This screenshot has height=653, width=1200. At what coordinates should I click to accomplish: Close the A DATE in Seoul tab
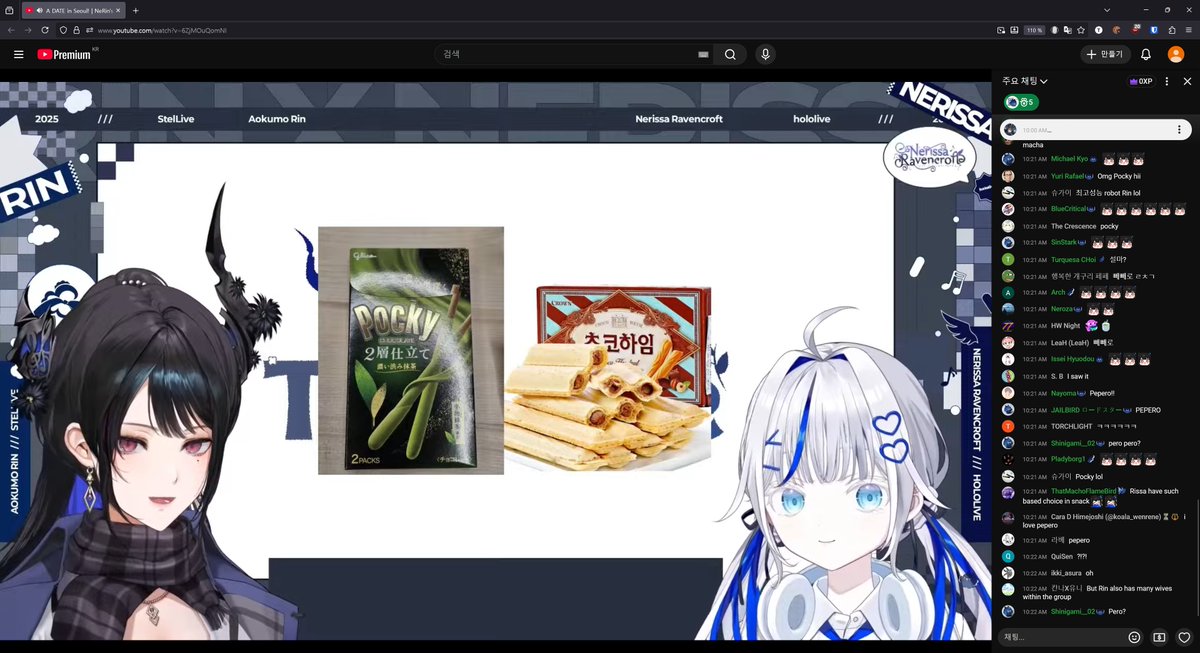pos(118,10)
